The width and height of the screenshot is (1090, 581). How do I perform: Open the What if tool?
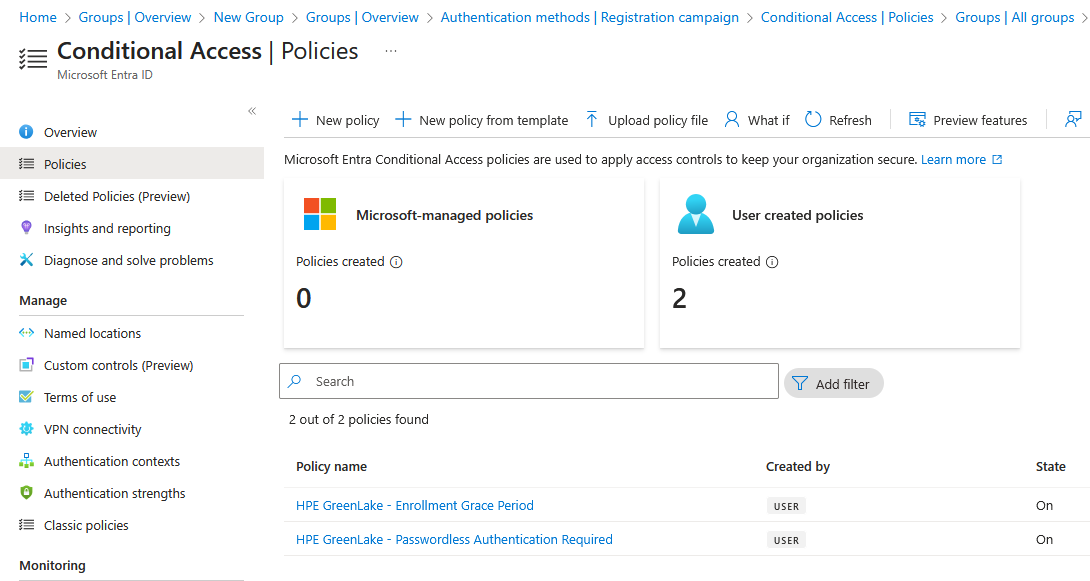[756, 120]
